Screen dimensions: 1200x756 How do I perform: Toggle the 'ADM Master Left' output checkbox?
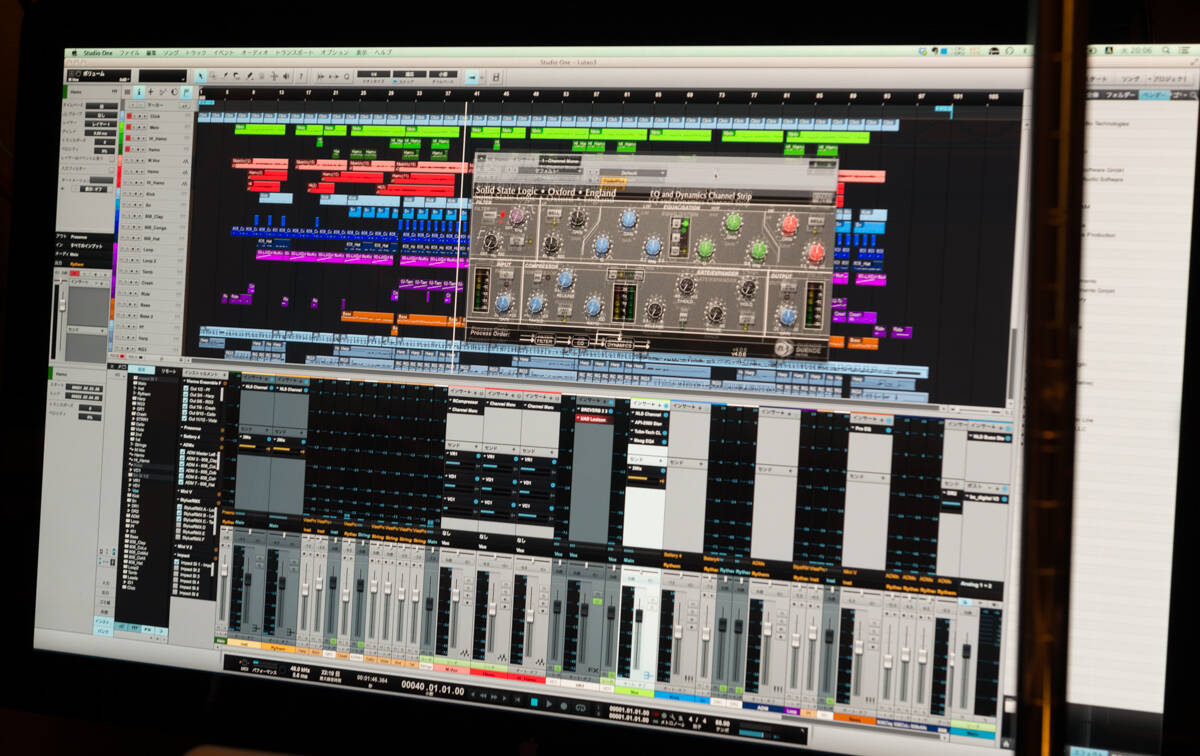[x=183, y=454]
